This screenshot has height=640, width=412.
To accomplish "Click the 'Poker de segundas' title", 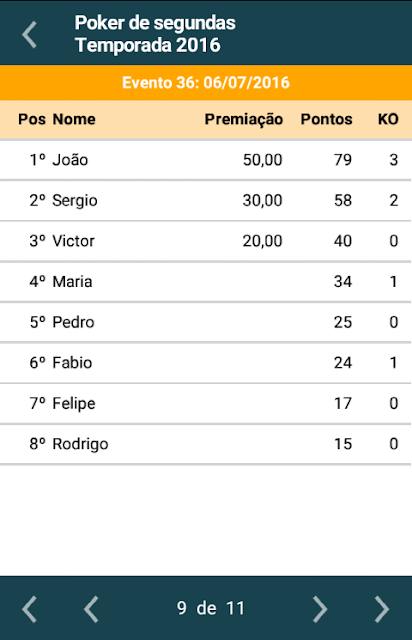I will (x=155, y=23).
